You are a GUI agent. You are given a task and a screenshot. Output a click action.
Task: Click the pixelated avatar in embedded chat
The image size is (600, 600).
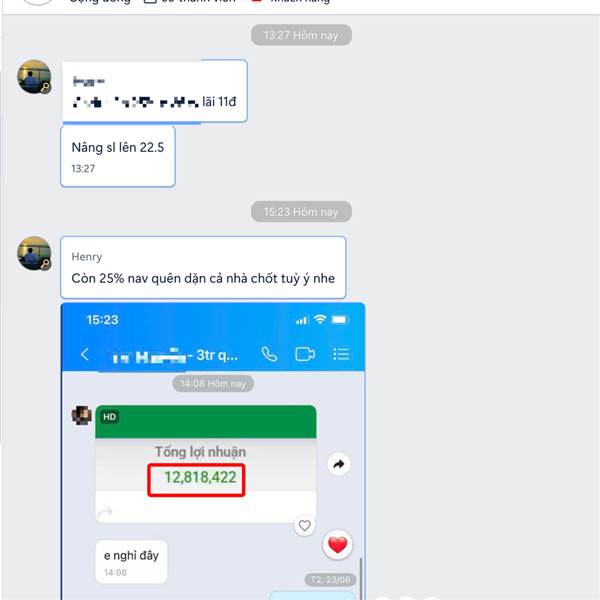coord(82,415)
